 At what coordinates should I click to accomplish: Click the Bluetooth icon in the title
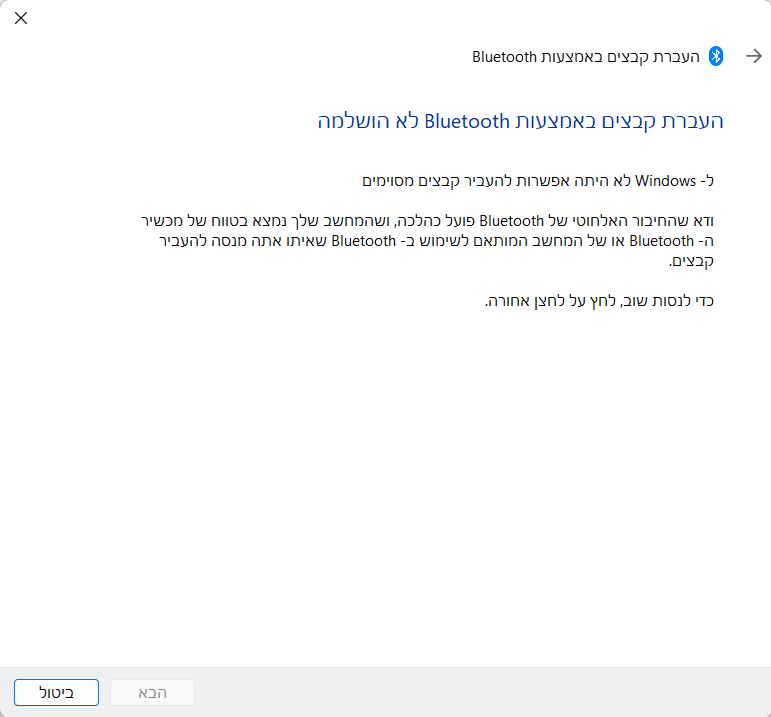pos(716,56)
